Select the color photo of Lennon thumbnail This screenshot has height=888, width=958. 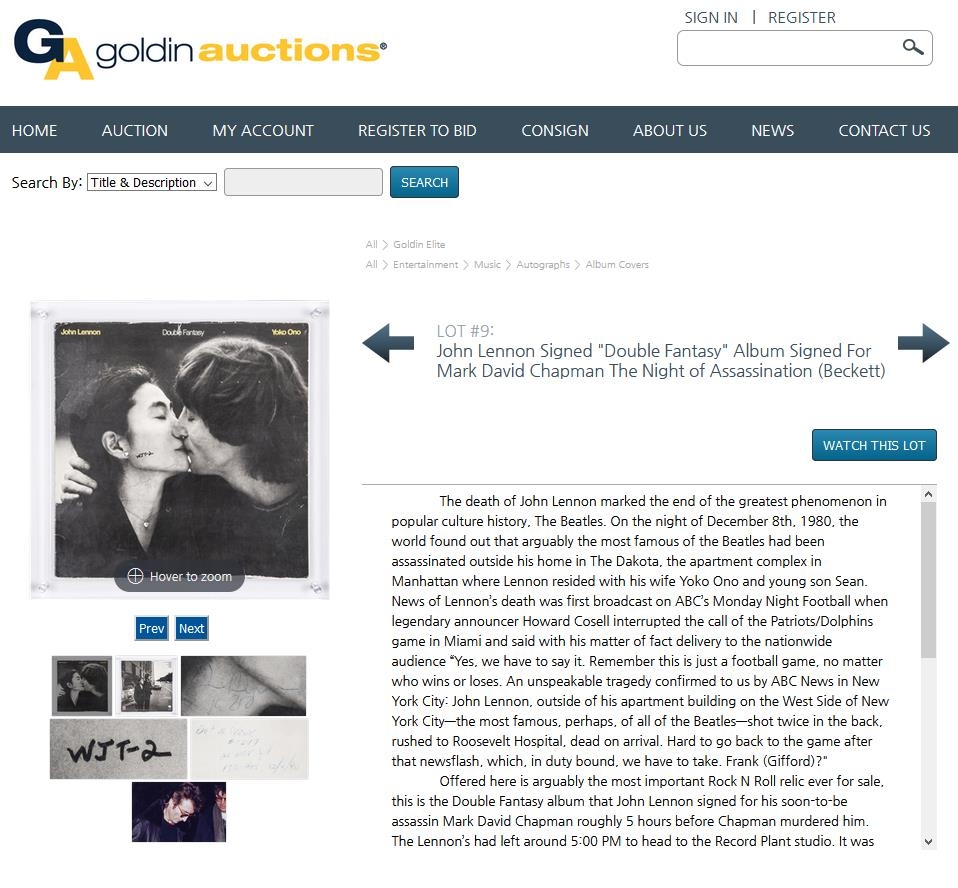click(179, 812)
